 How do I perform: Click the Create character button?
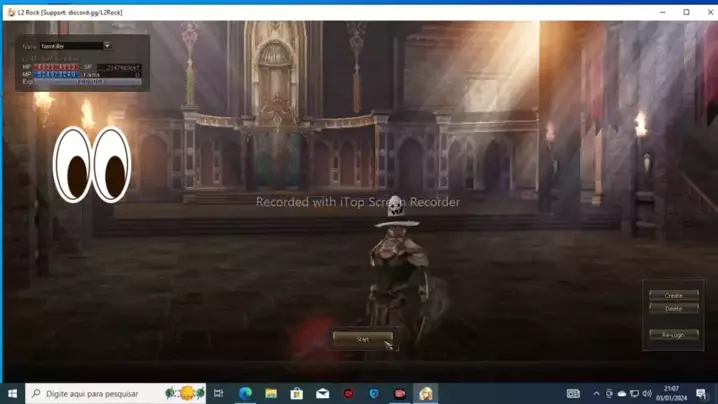[x=673, y=295]
